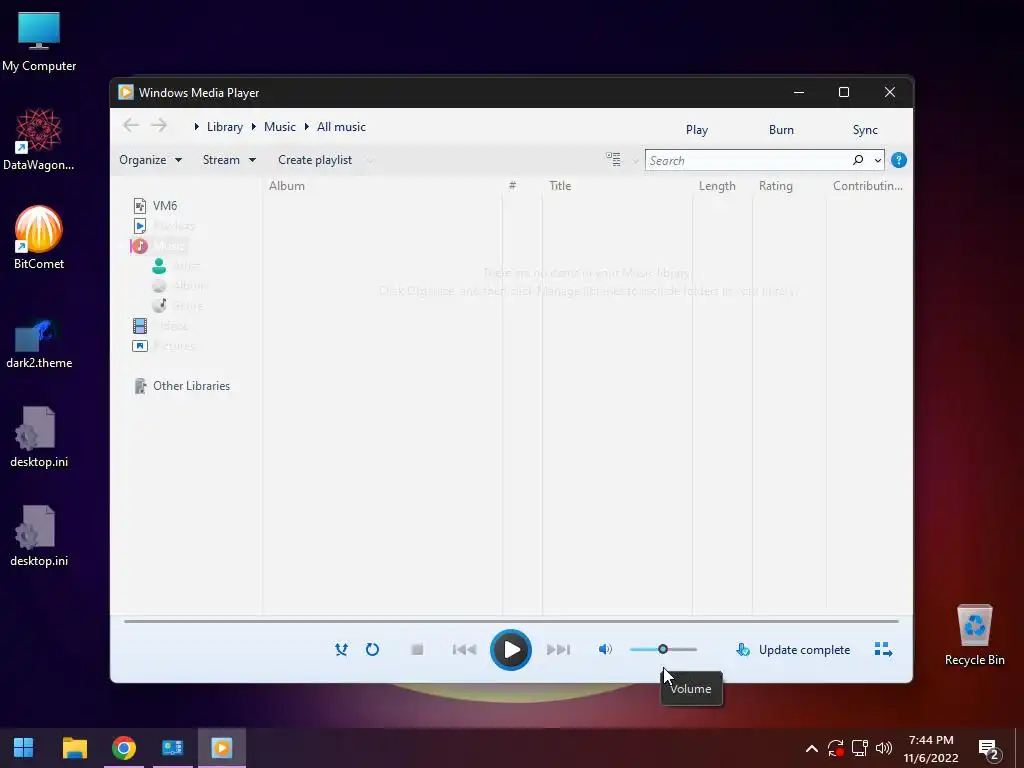The width and height of the screenshot is (1024, 768).
Task: Open notification center icon
Action: tap(989, 749)
